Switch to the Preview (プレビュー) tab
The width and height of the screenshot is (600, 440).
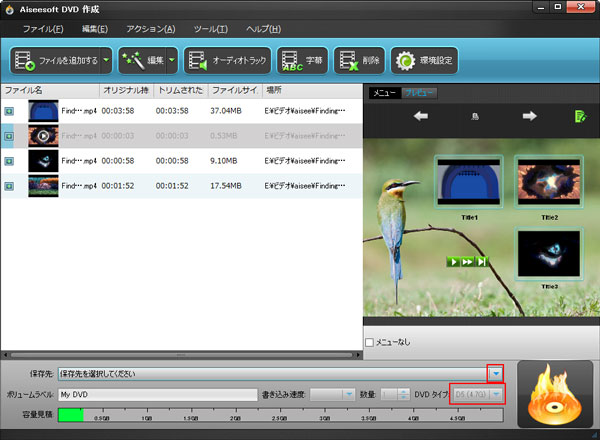419,93
